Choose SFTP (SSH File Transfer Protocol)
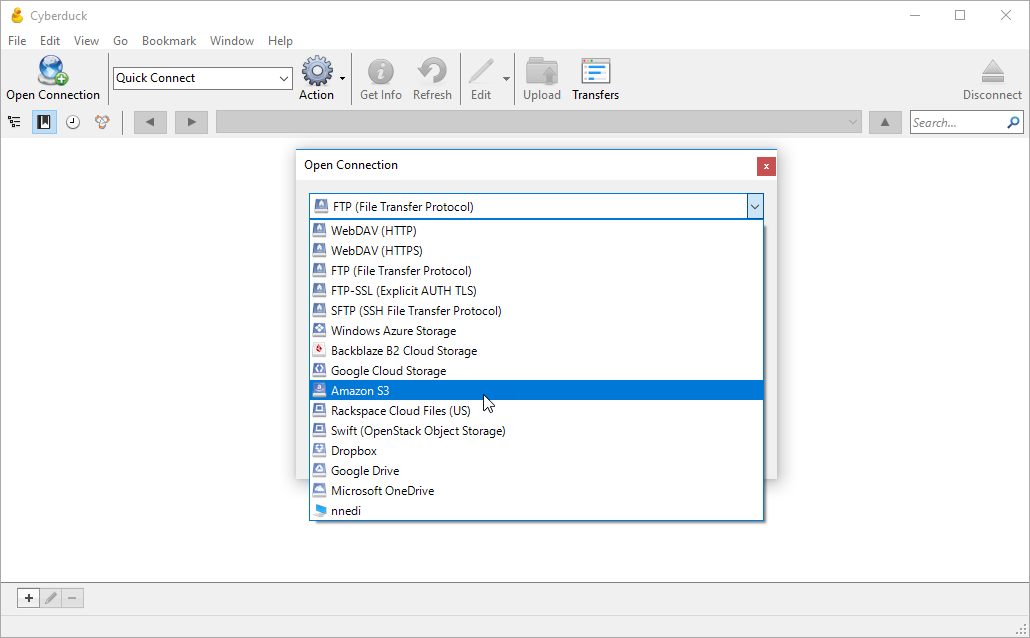The width and height of the screenshot is (1030, 638). 416,311
